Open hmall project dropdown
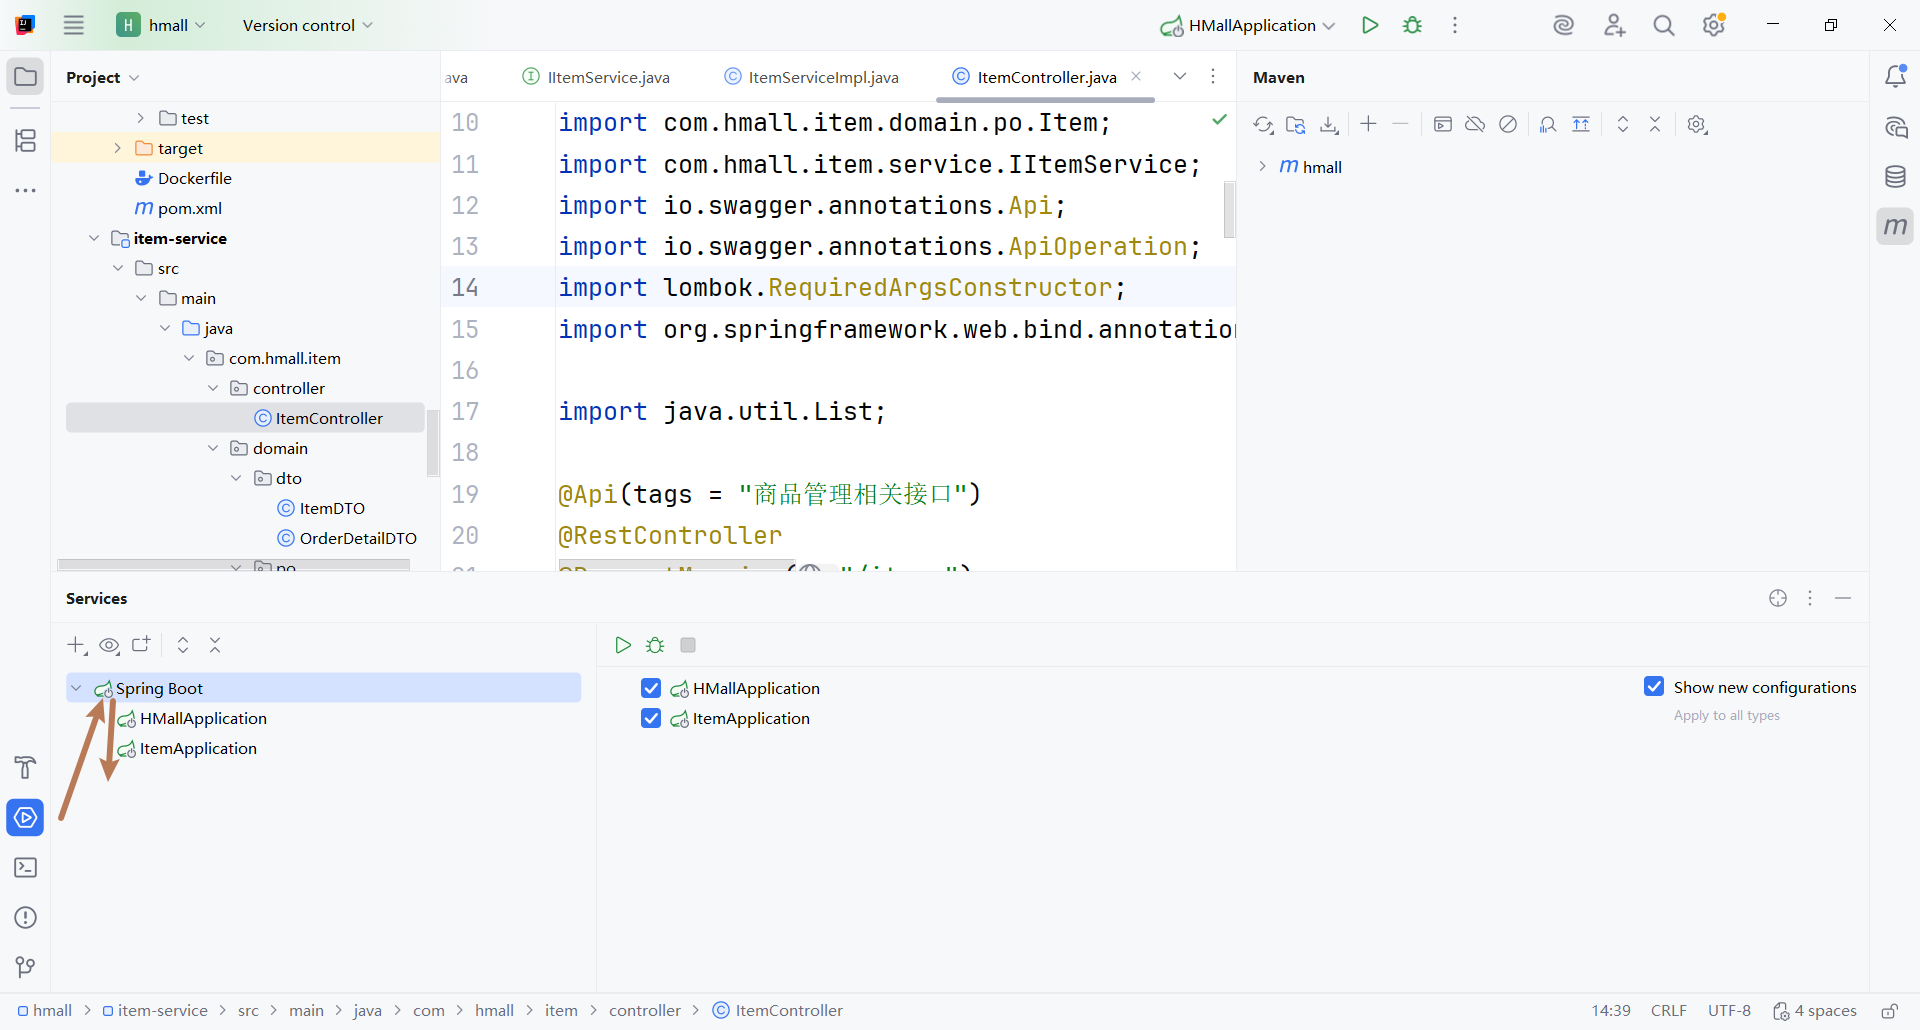Screen dimensions: 1920x1030 pos(161,25)
